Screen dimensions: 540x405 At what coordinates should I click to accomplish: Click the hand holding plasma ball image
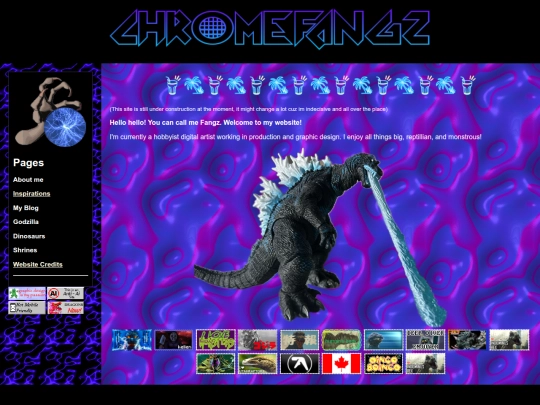click(x=50, y=112)
